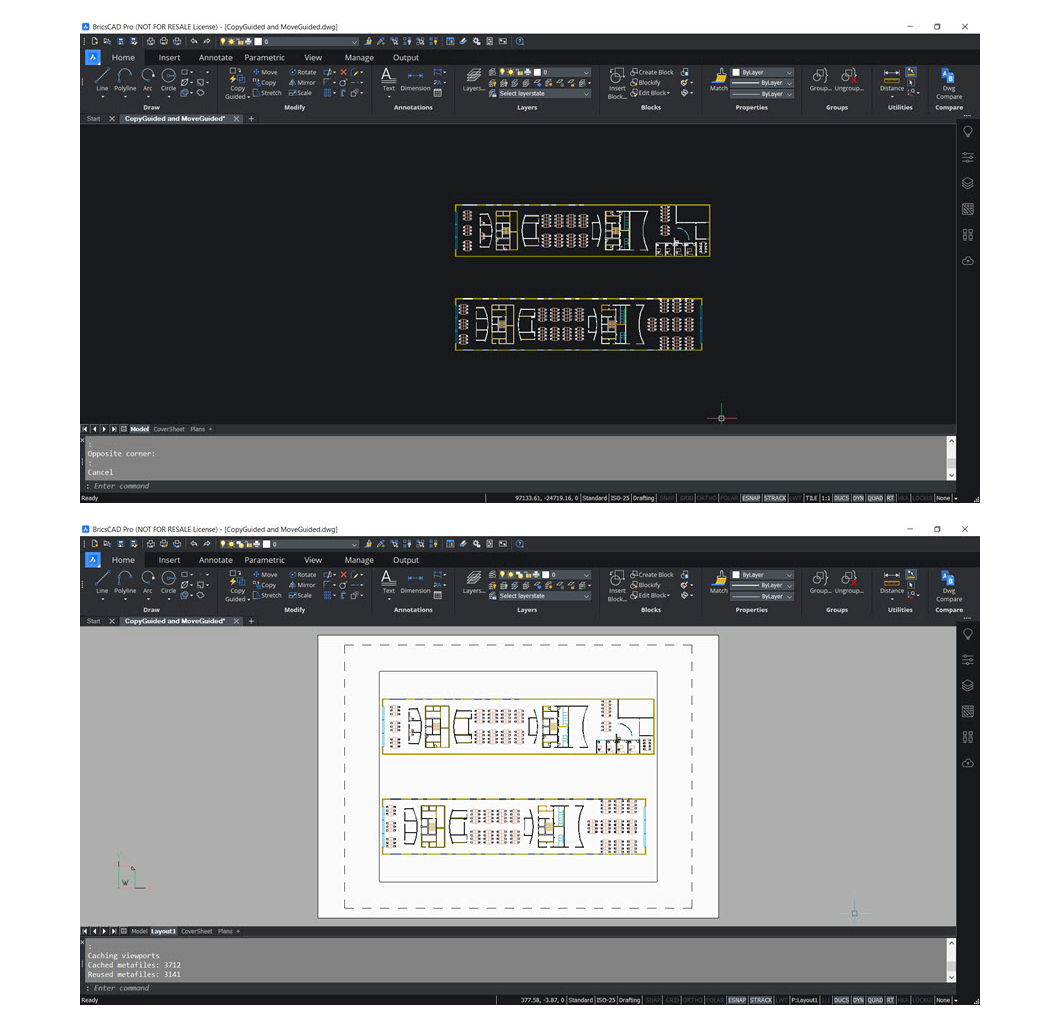Click Copy Guided icon in upper window
Image resolution: width=1060 pixels, height=1025 pixels.
[237, 76]
